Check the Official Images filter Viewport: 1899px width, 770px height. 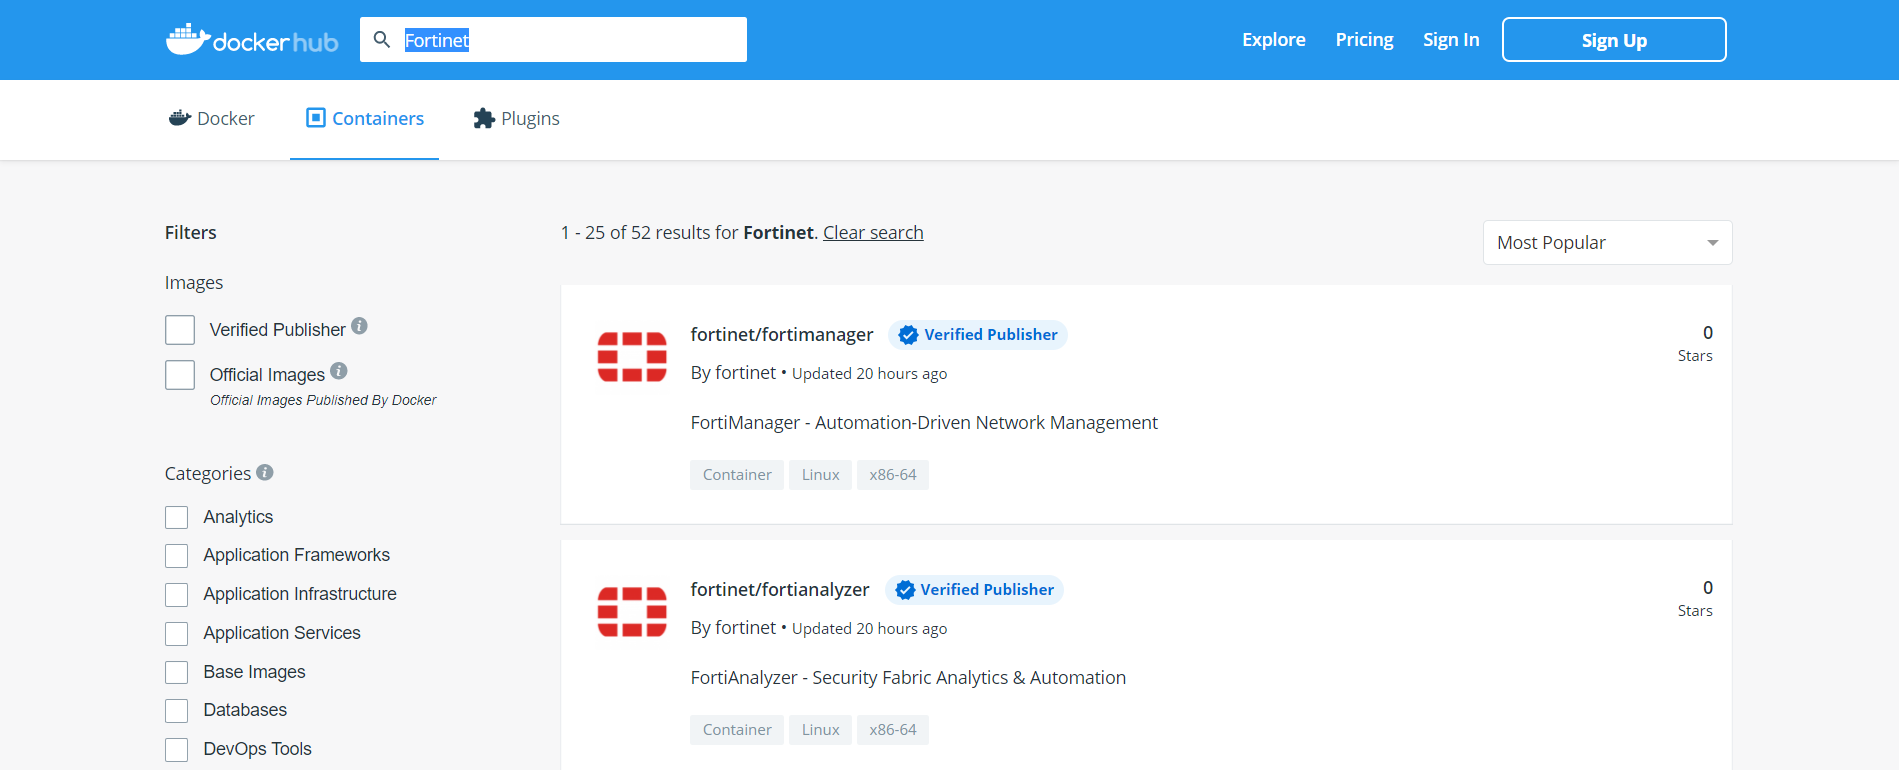click(x=180, y=375)
